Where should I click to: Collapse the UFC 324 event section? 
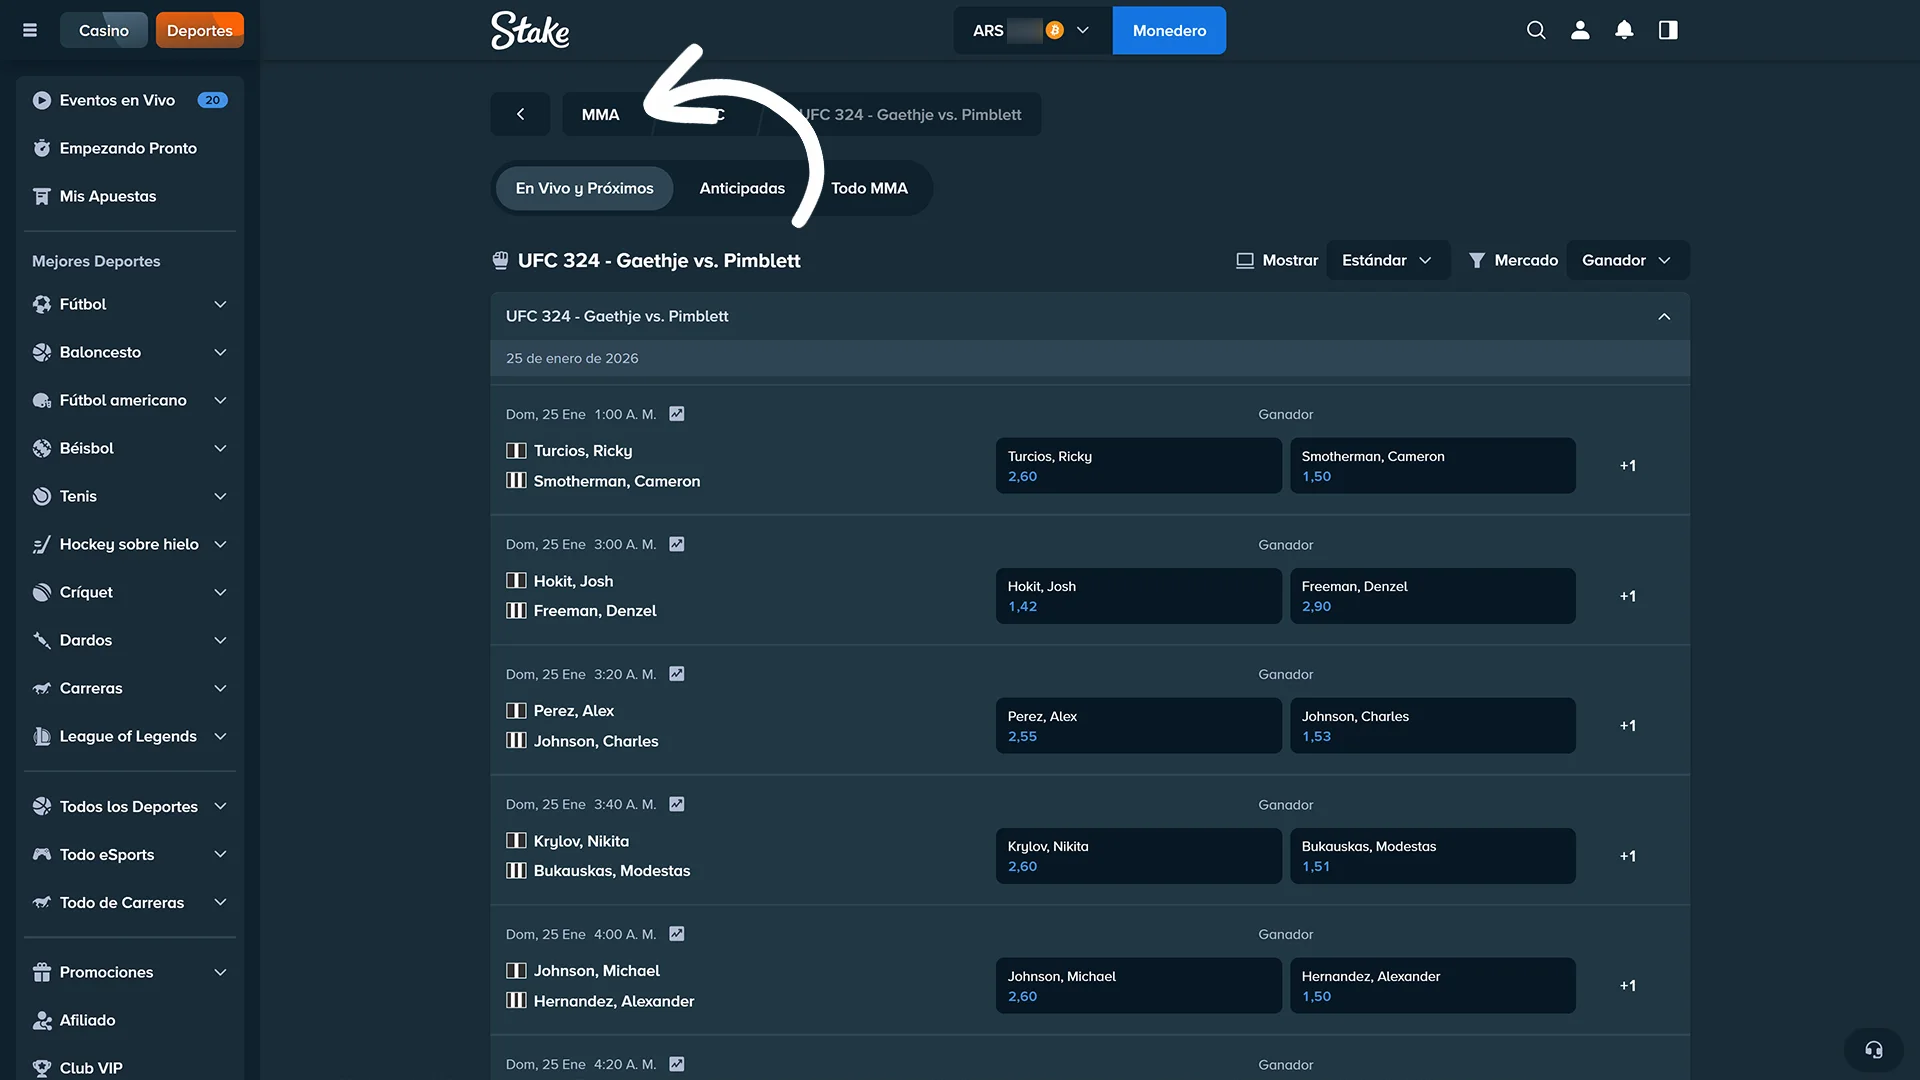point(1664,316)
